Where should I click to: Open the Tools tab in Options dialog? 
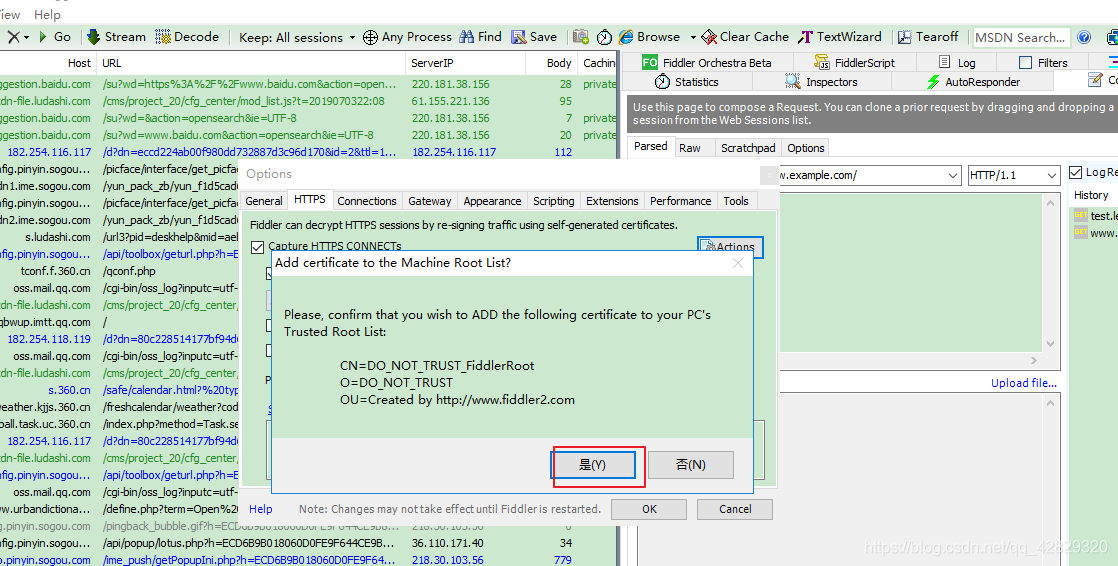point(736,201)
